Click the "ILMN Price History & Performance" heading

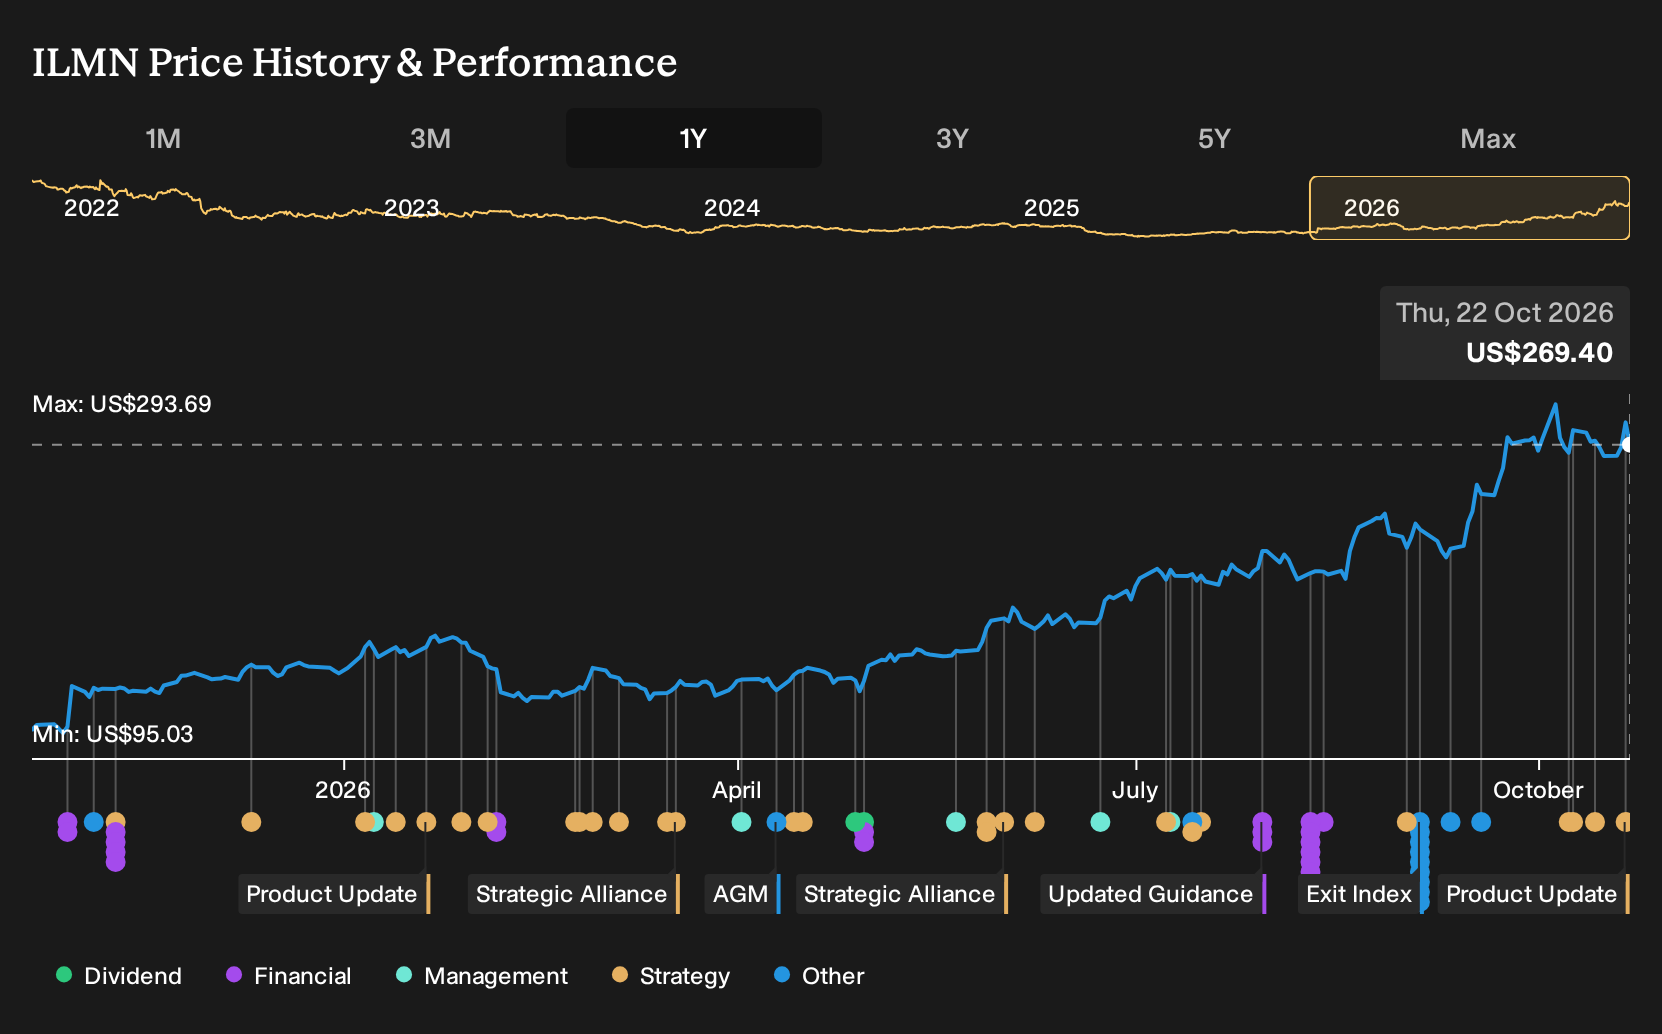coord(355,62)
